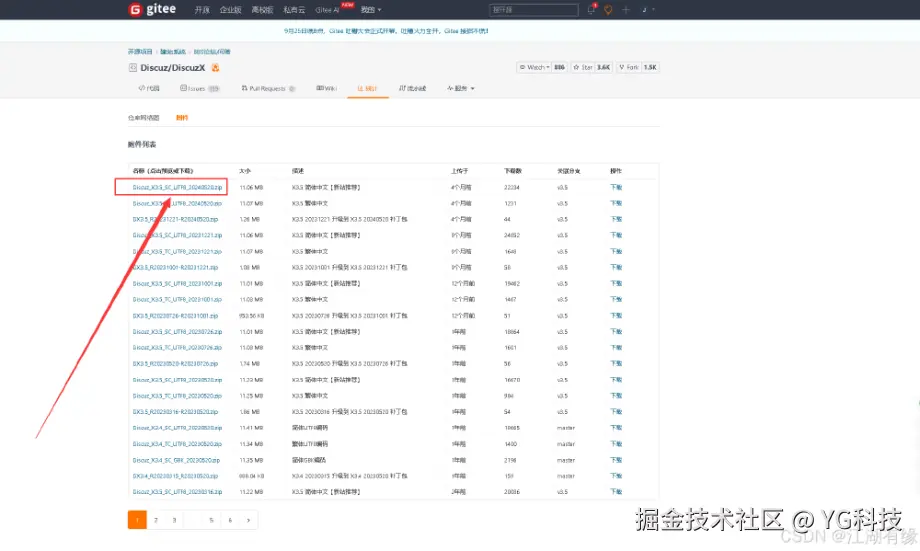
Task: Select the 仓库网络图 sub-tab
Action: pos(144,118)
